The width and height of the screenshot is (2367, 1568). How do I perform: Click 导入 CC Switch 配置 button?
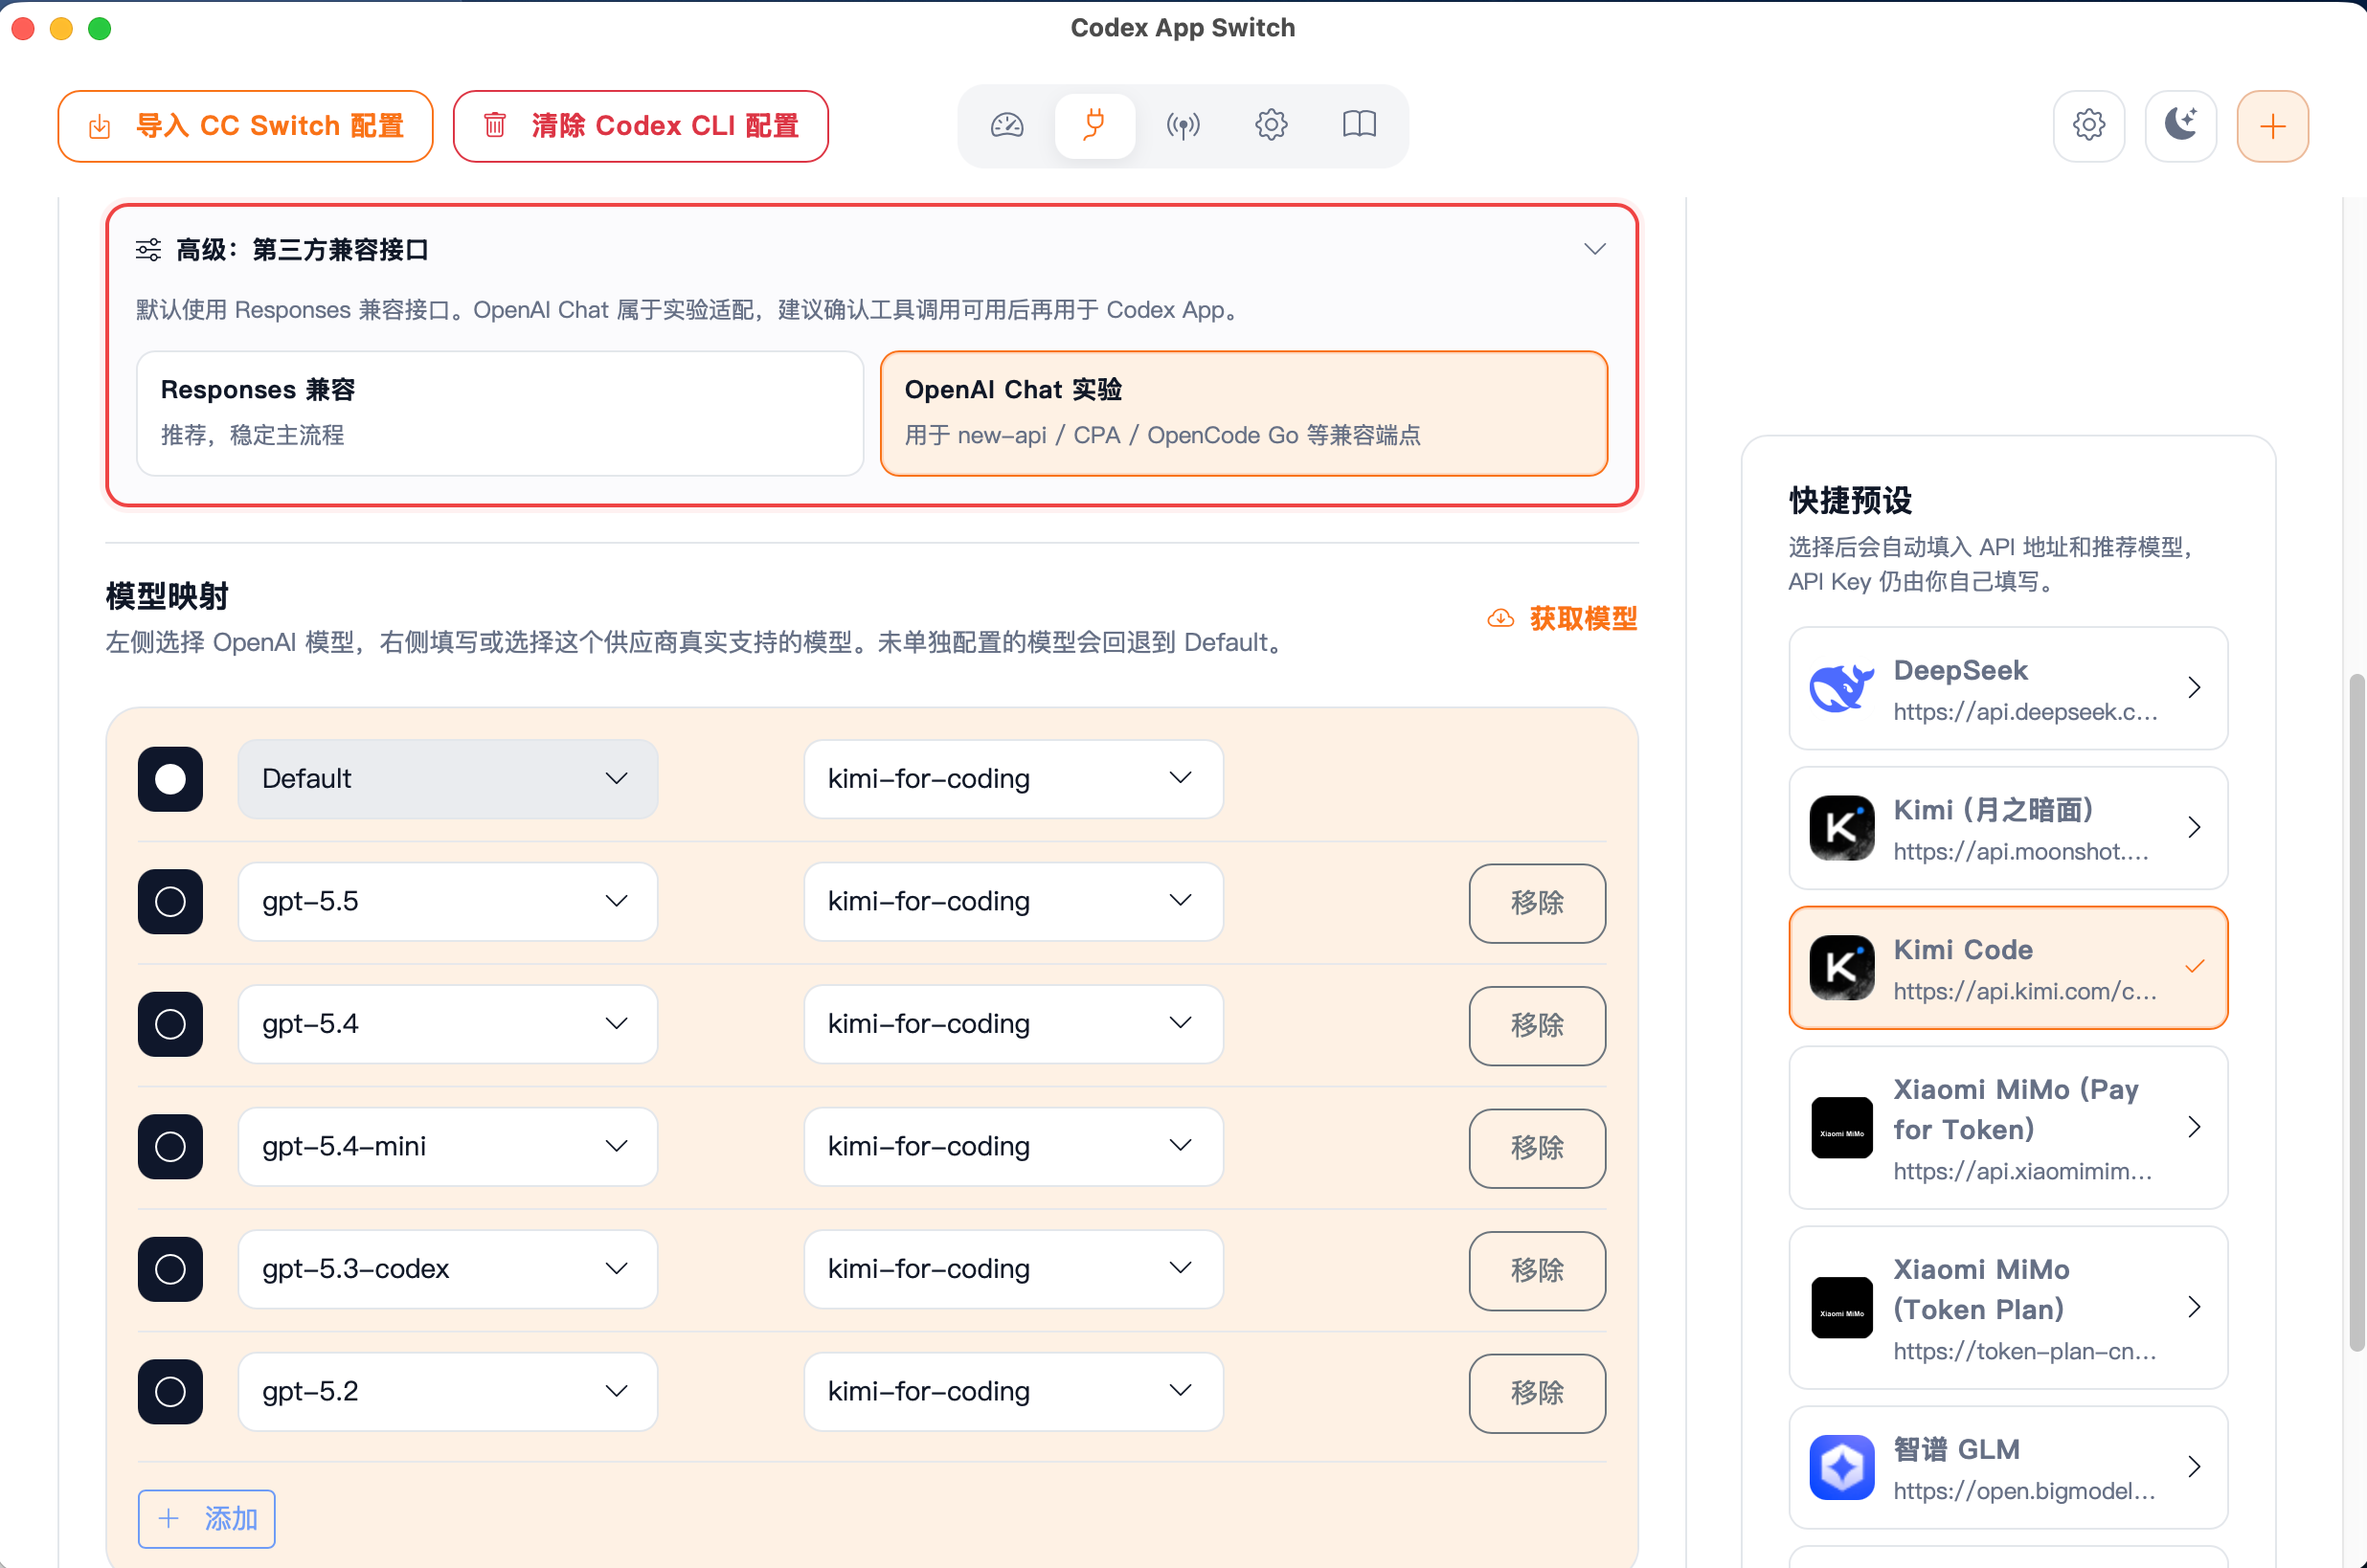click(245, 126)
